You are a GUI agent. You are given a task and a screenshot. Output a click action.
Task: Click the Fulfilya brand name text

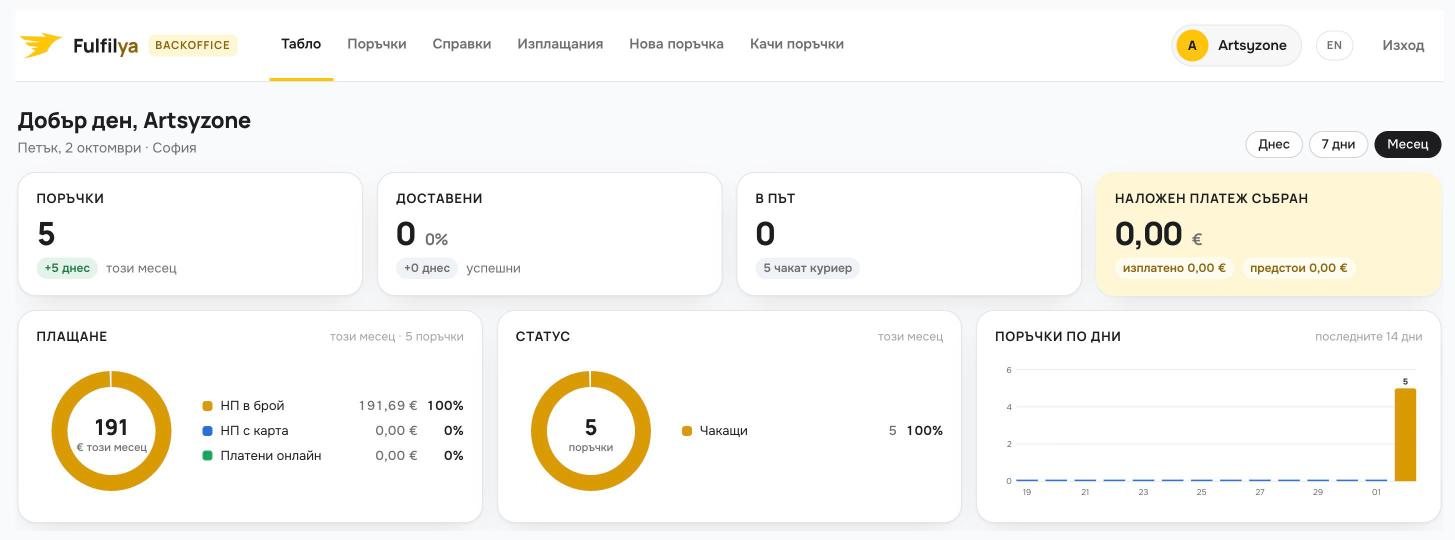pyautogui.click(x=105, y=46)
